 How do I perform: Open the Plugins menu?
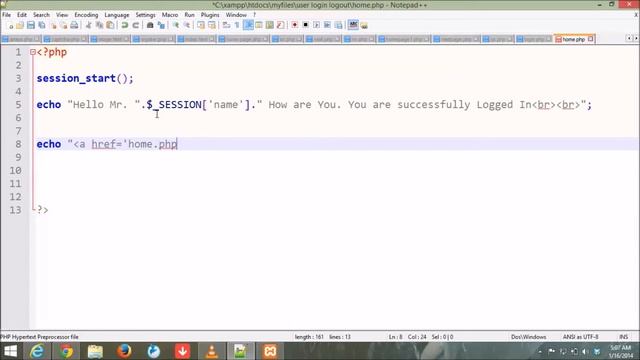[210, 15]
